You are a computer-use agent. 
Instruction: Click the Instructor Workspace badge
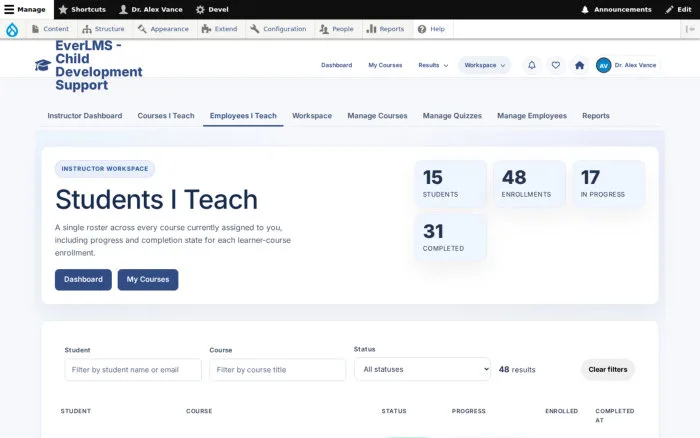pos(105,169)
